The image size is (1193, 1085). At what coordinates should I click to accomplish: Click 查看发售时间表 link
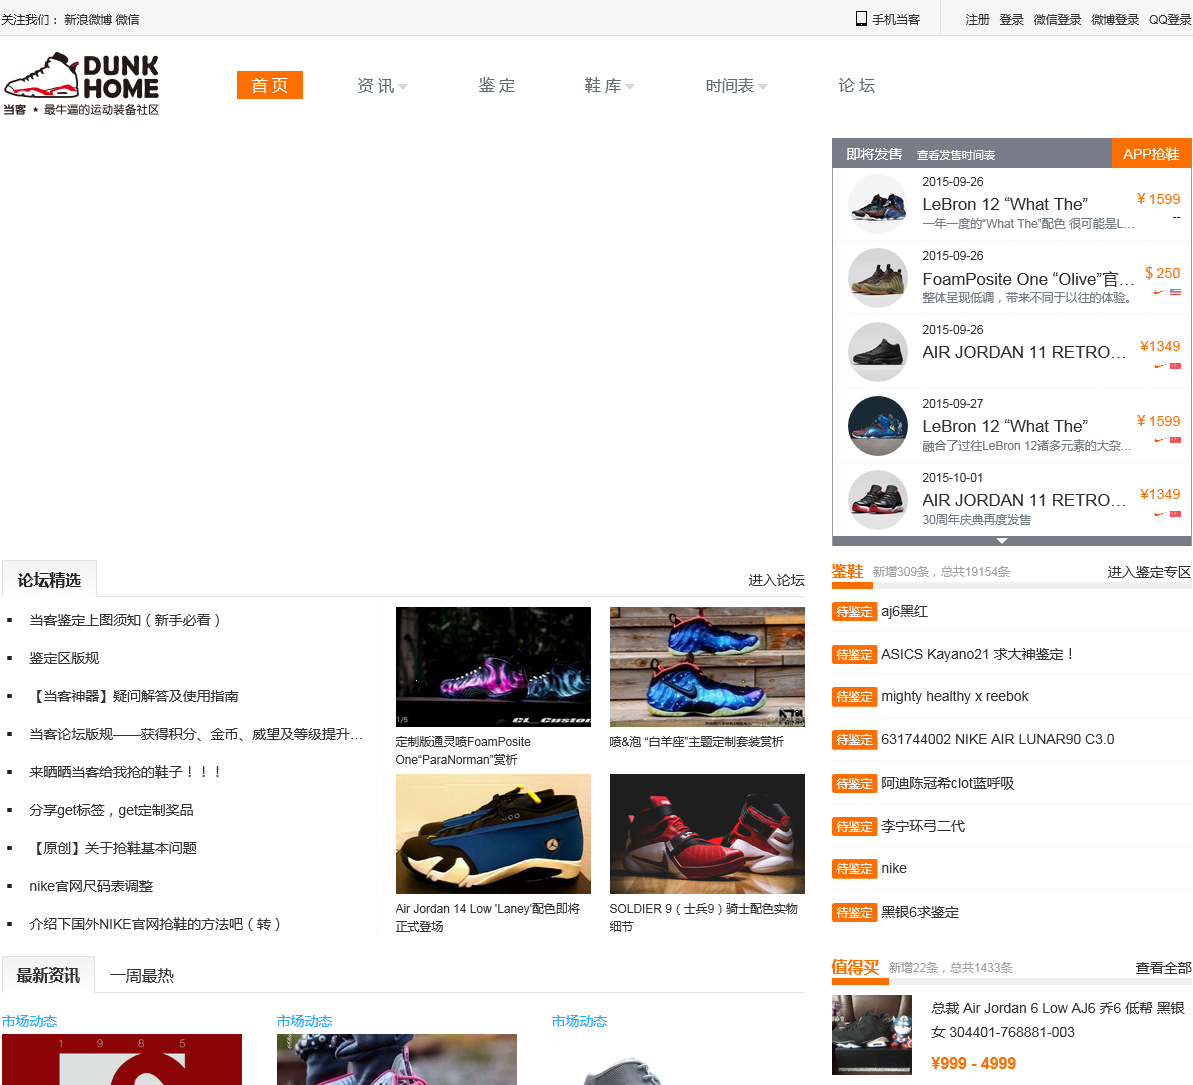(x=956, y=155)
